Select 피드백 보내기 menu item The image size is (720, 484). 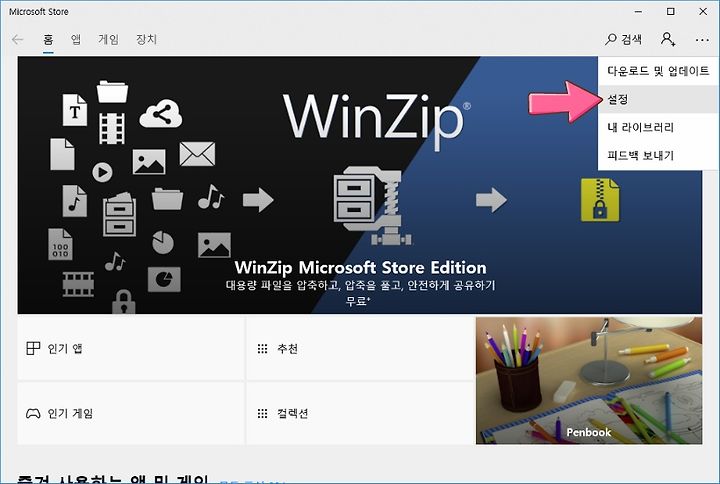pos(658,156)
